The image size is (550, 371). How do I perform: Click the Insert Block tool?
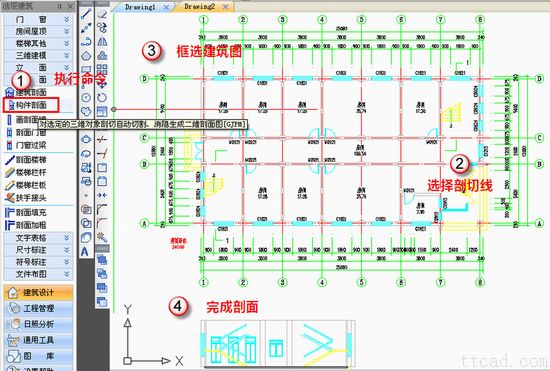point(86,168)
